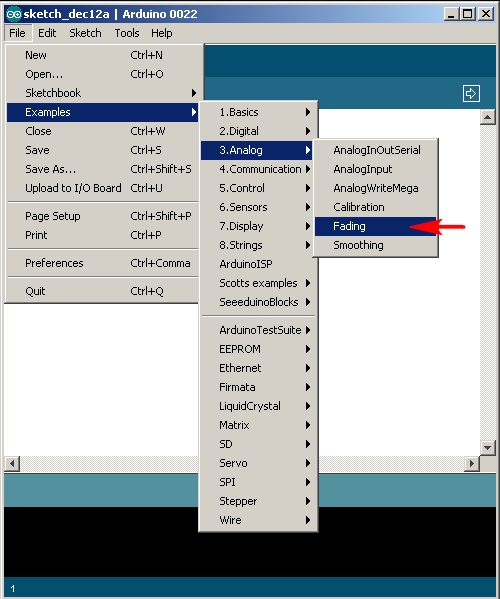
Task: Choose Save As... menu entry
Action: (102, 169)
